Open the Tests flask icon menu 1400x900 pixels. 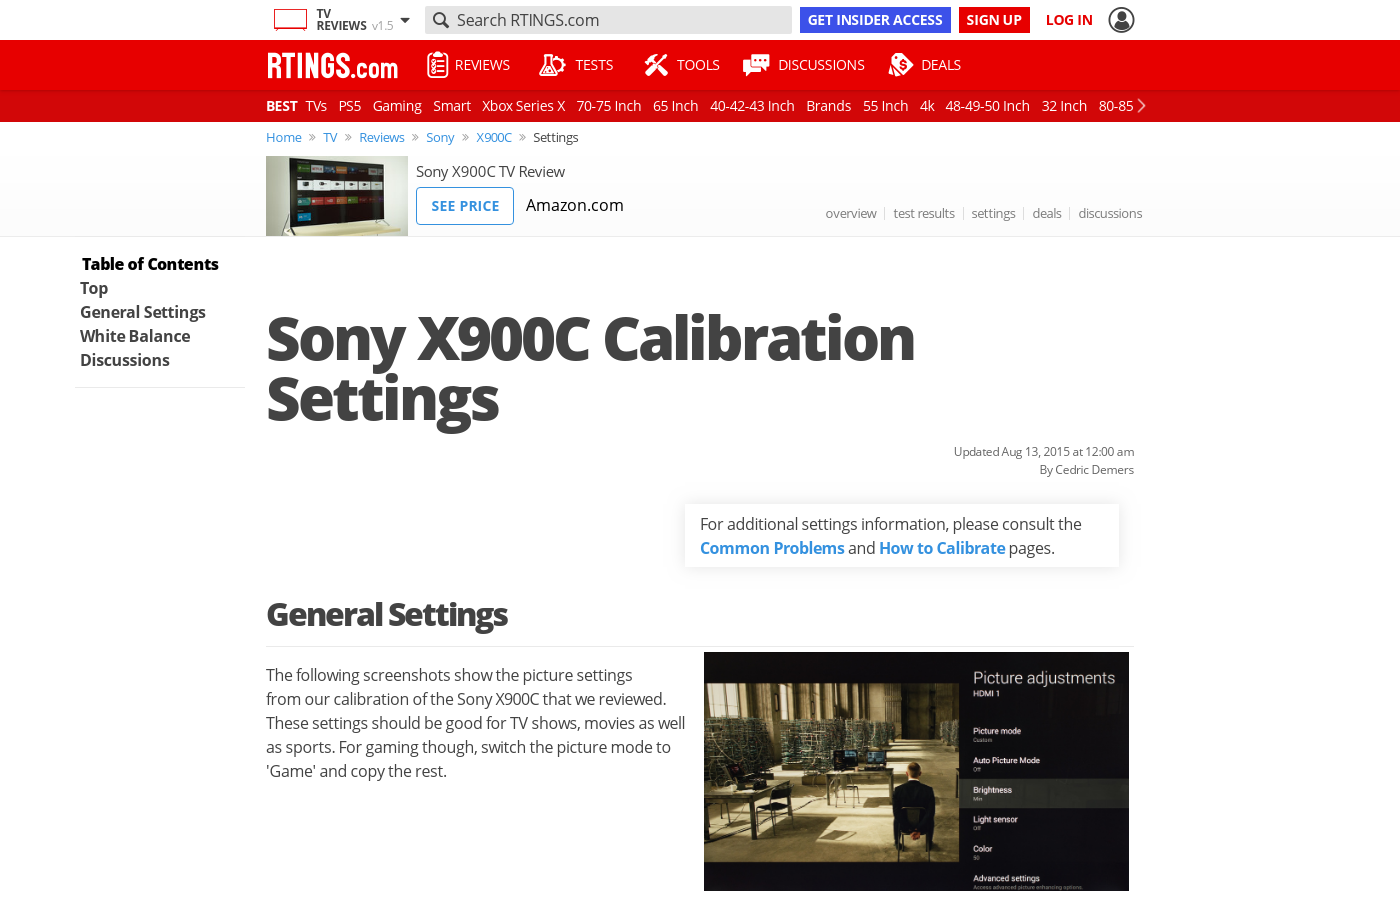[x=552, y=65]
